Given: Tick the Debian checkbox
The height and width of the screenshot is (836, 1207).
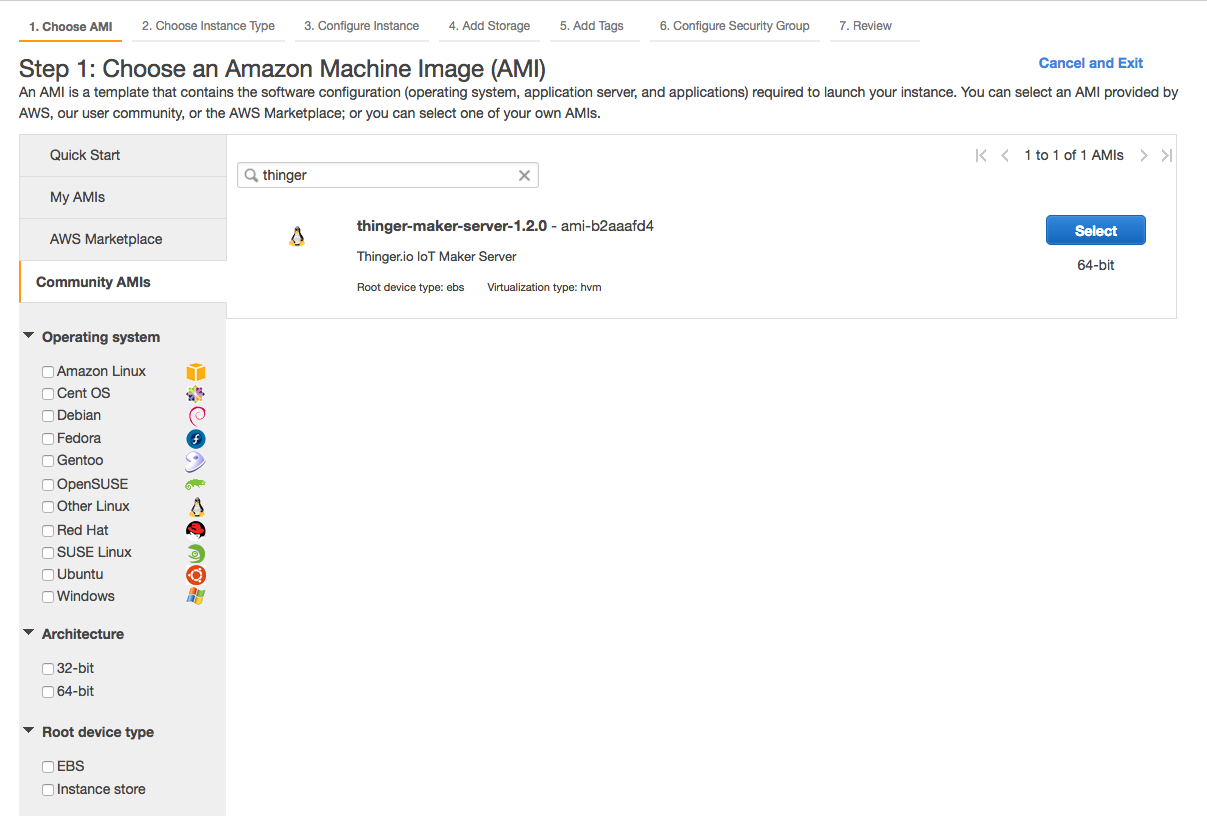Looking at the screenshot, I should [x=48, y=416].
